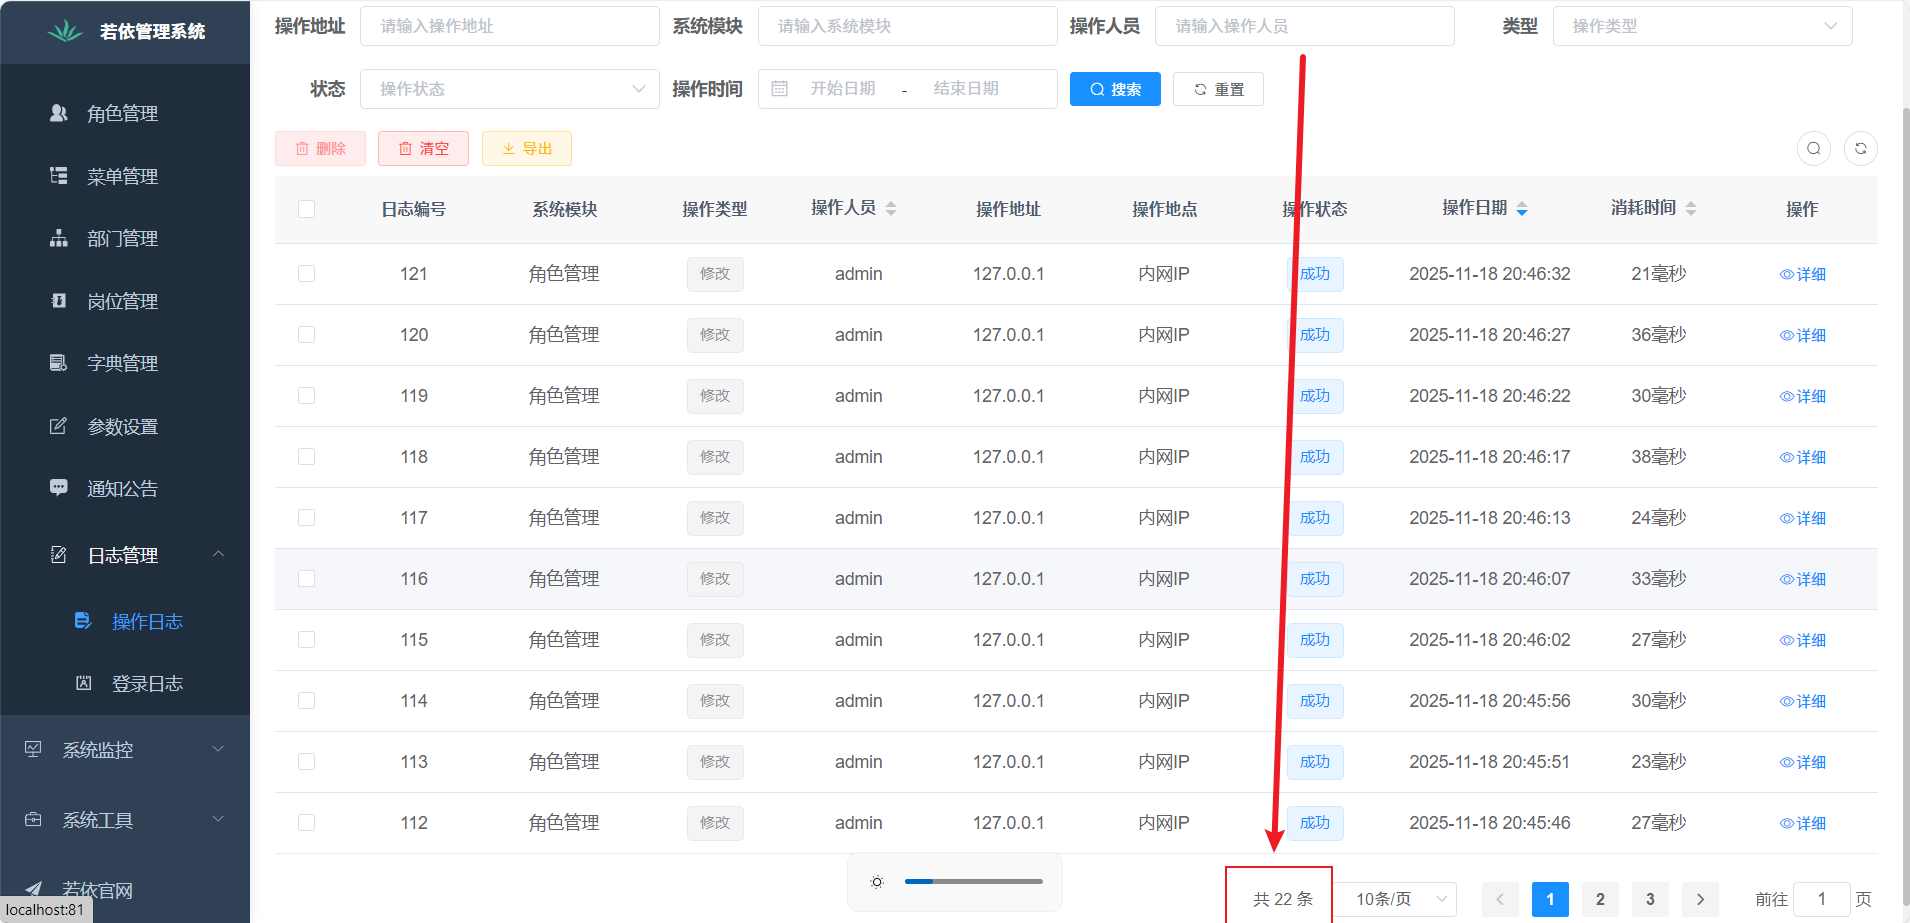Check the row for log 118
Screen dimensions: 1910x923
[307, 457]
